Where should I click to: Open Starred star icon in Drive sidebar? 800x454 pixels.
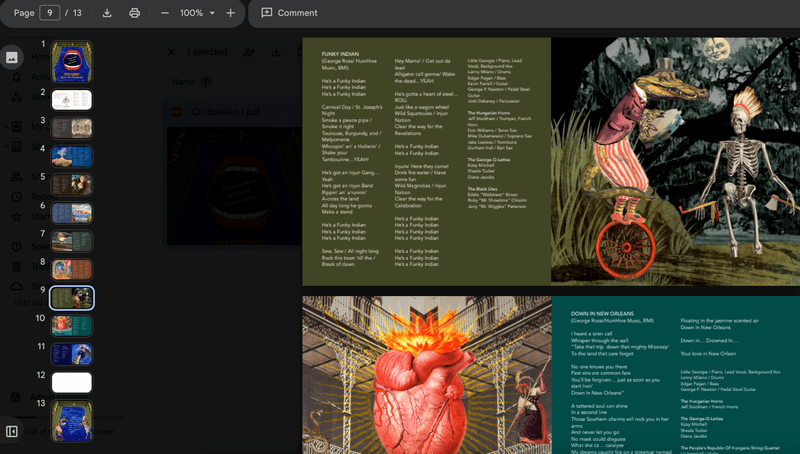click(16, 216)
